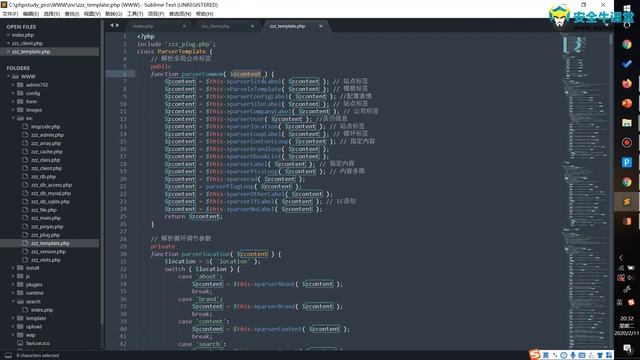The width and height of the screenshot is (640, 360).
Task: Open zzz_pinyin.php in the sidebar
Action: (x=47, y=227)
